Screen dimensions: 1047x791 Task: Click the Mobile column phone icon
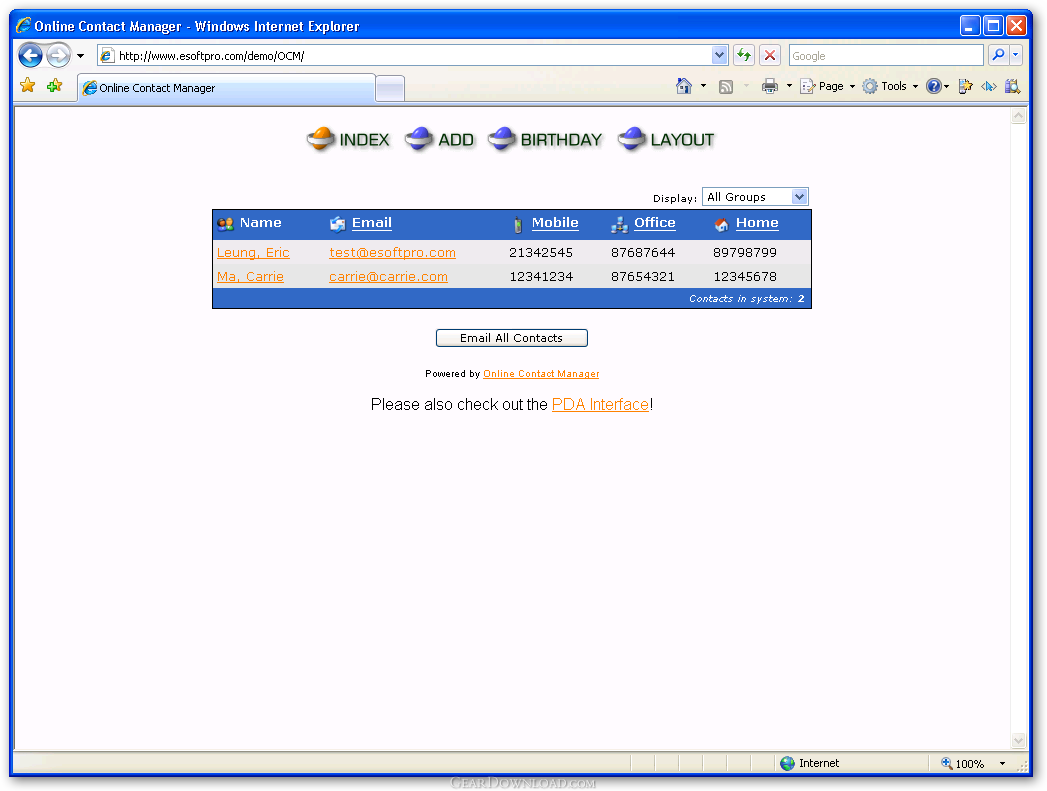(517, 225)
